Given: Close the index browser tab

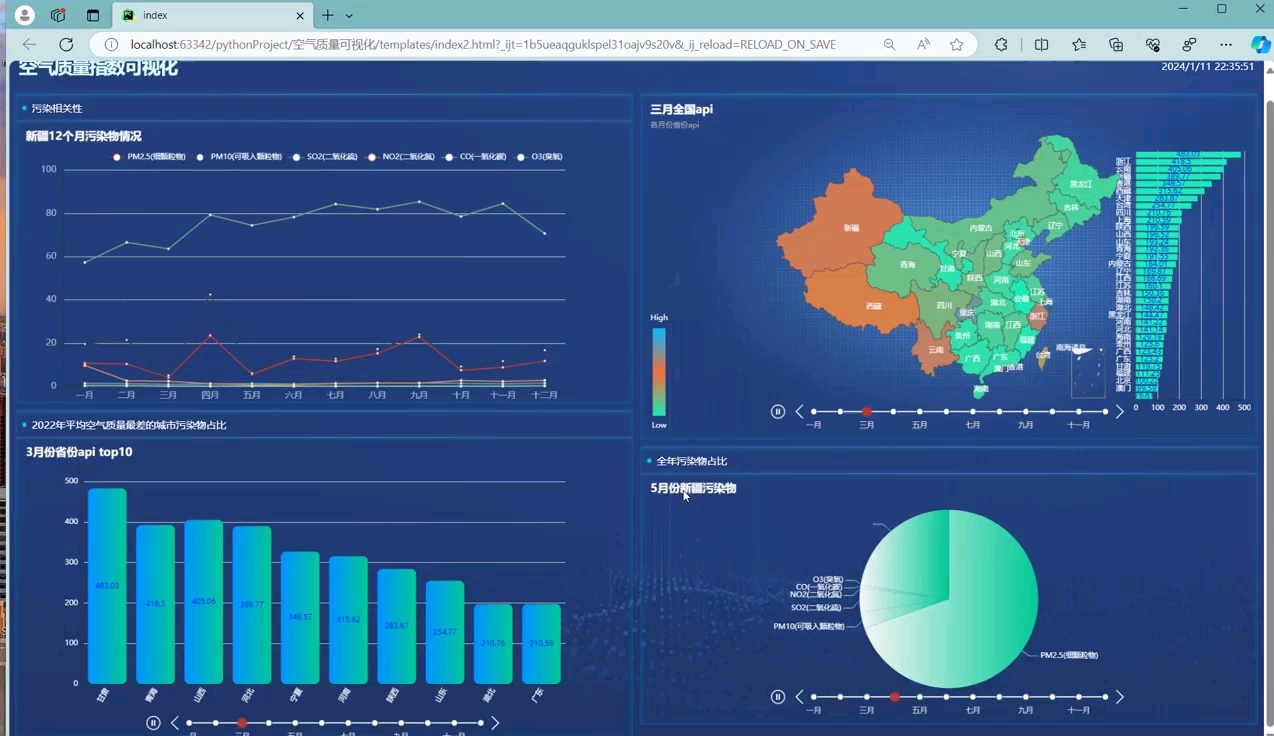Looking at the screenshot, I should pyautogui.click(x=300, y=15).
